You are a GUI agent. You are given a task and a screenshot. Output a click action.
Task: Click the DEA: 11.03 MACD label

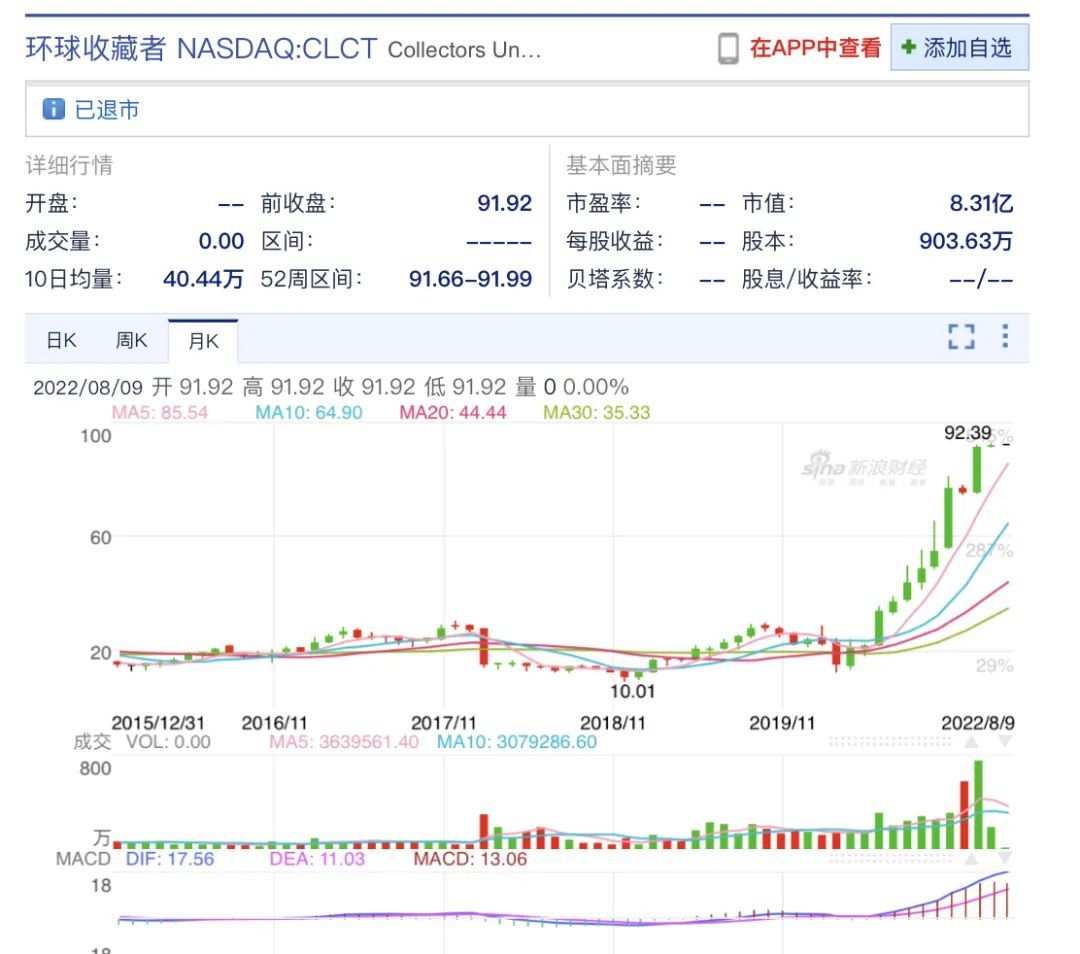(317, 859)
